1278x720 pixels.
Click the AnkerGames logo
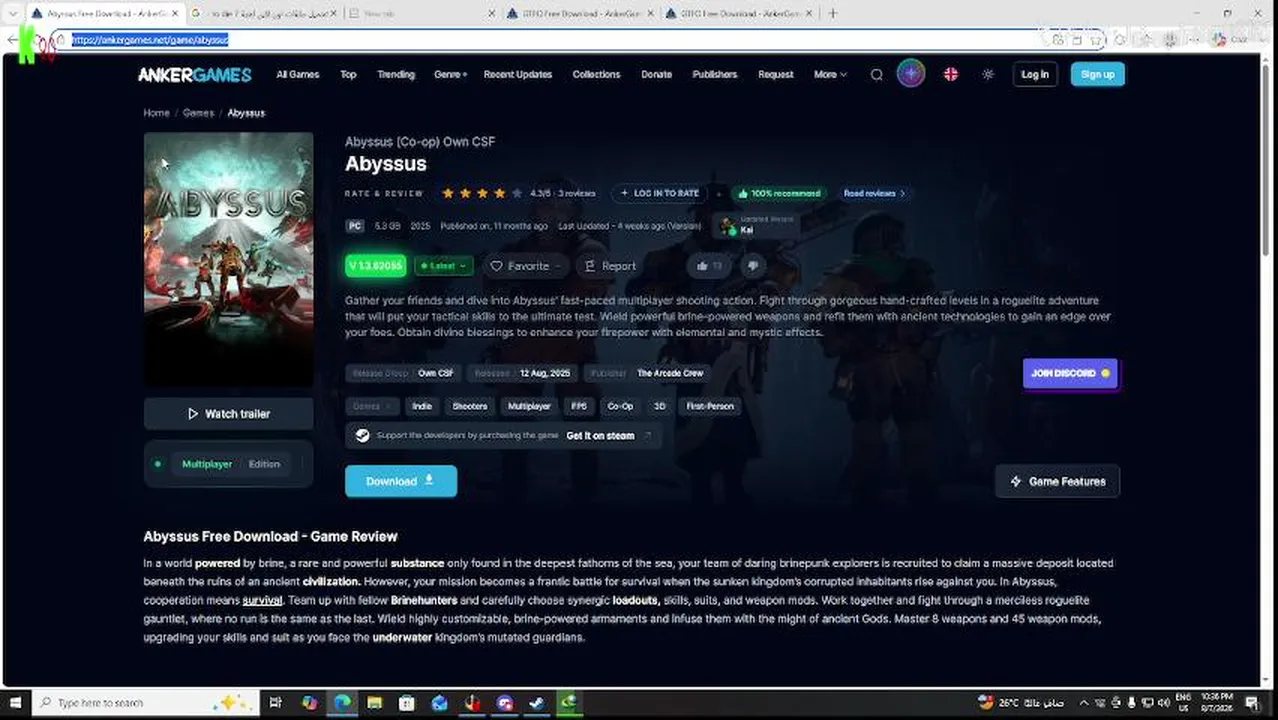(x=194, y=74)
